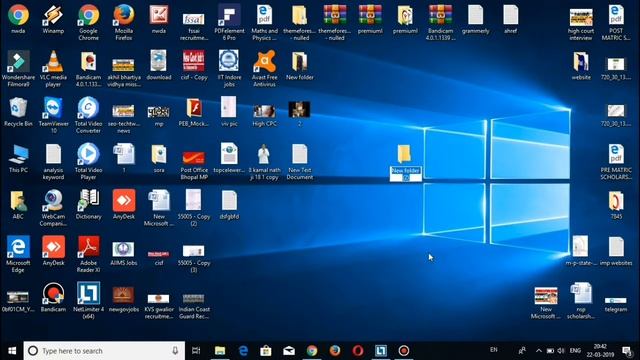640x360 pixels.
Task: Click the New folder (2) name edit box
Action: pyautogui.click(x=406, y=174)
